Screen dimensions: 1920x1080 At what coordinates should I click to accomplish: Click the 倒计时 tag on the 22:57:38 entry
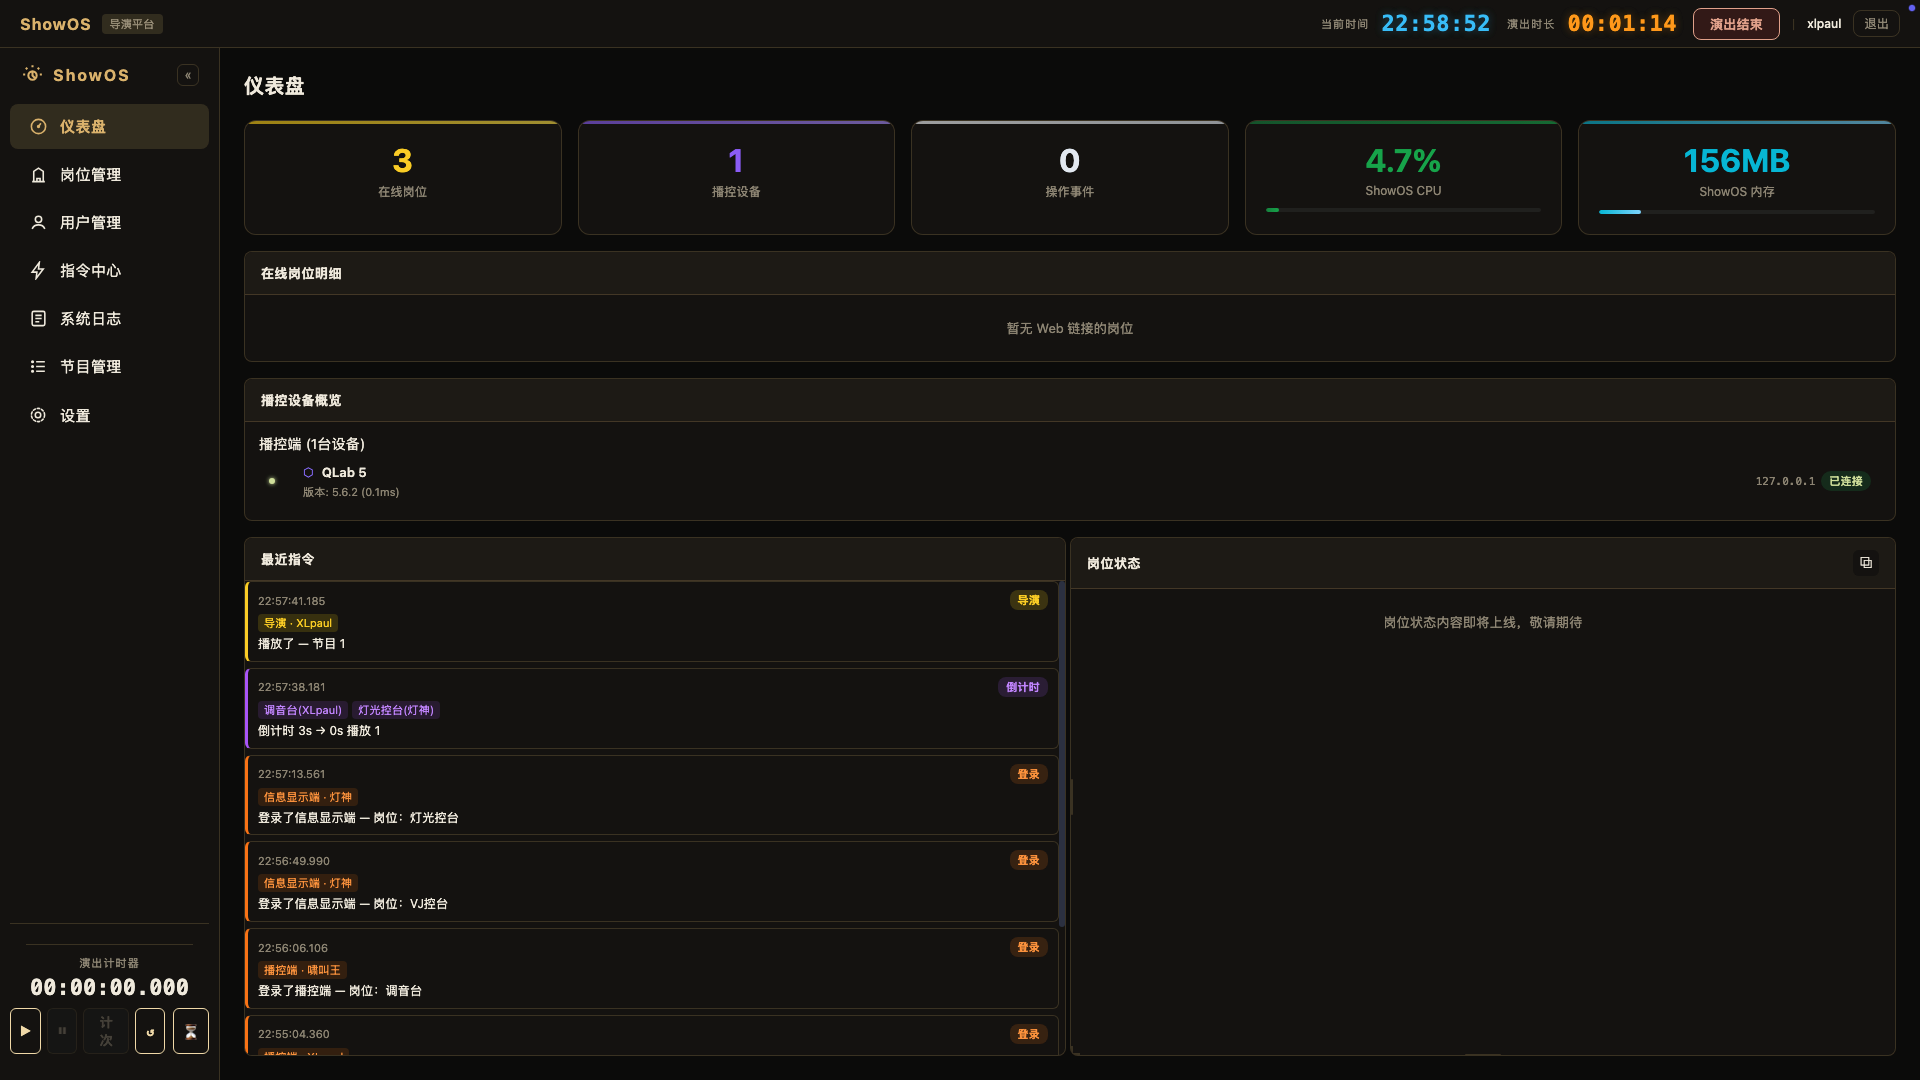(1022, 688)
